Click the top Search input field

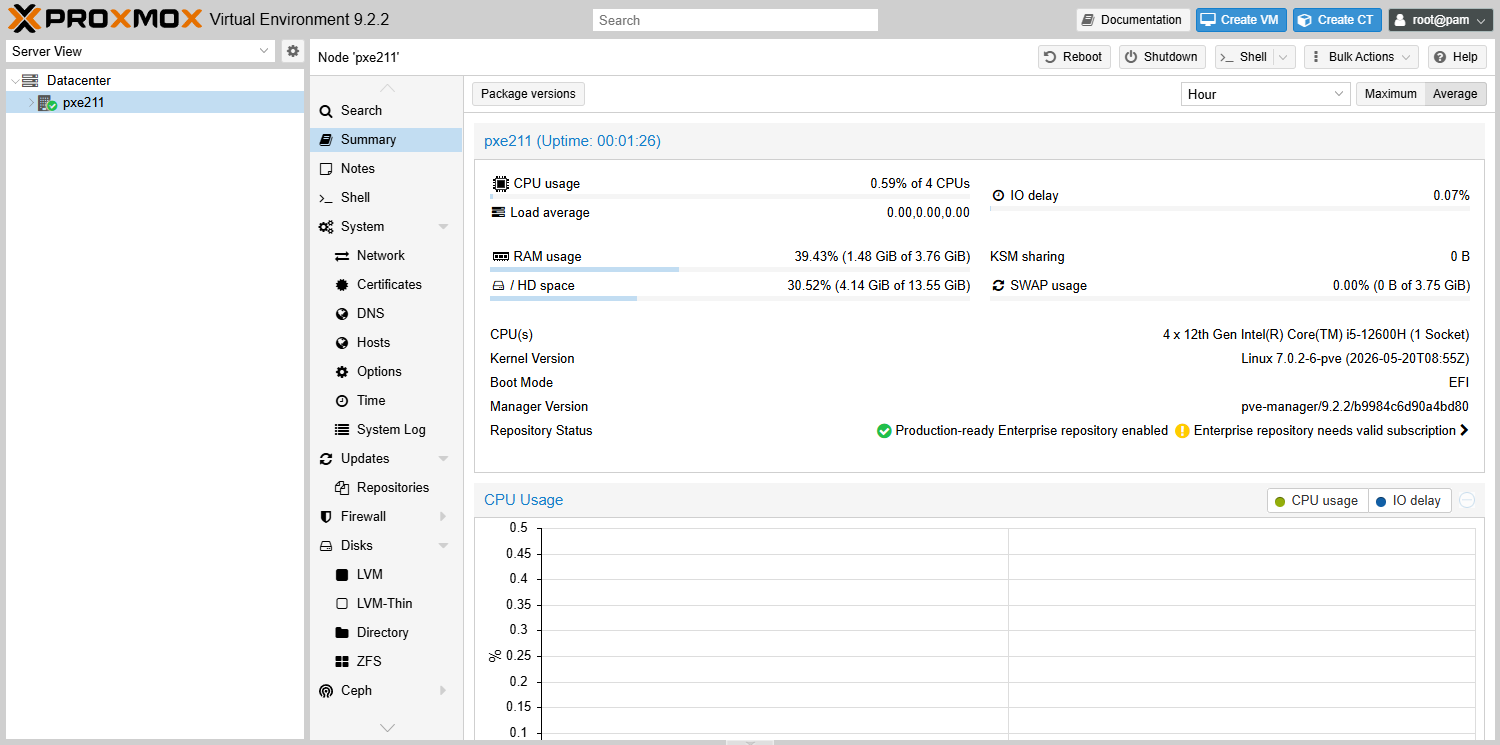(x=735, y=20)
